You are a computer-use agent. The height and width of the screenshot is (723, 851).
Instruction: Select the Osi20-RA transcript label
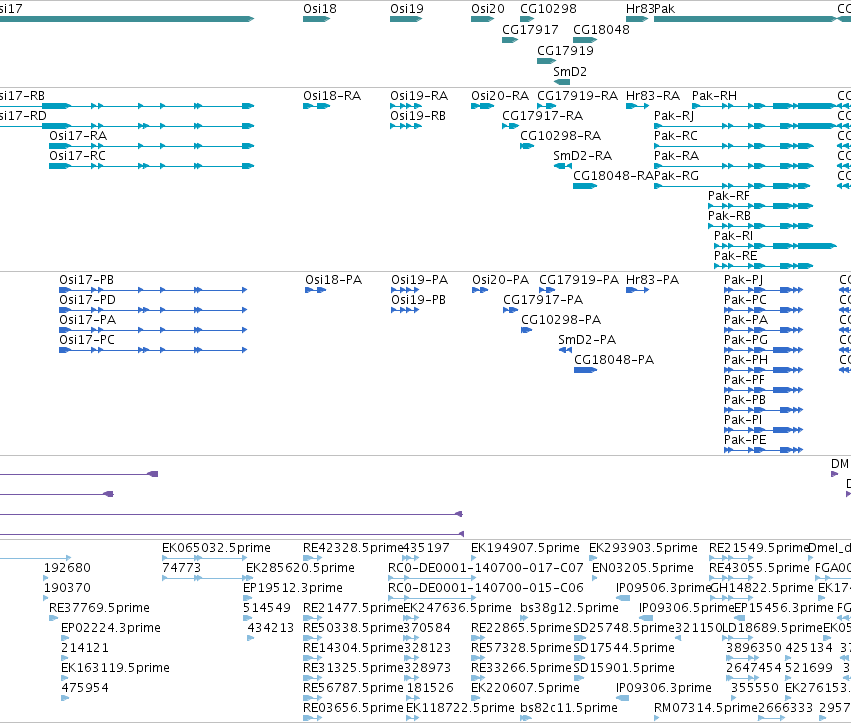point(500,96)
